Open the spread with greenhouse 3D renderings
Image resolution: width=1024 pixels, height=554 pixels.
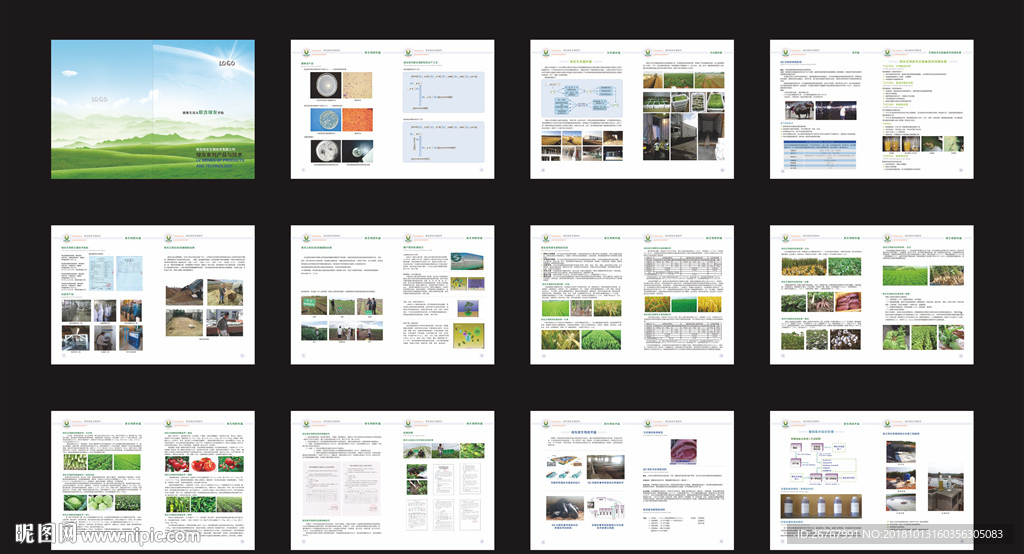point(392,295)
